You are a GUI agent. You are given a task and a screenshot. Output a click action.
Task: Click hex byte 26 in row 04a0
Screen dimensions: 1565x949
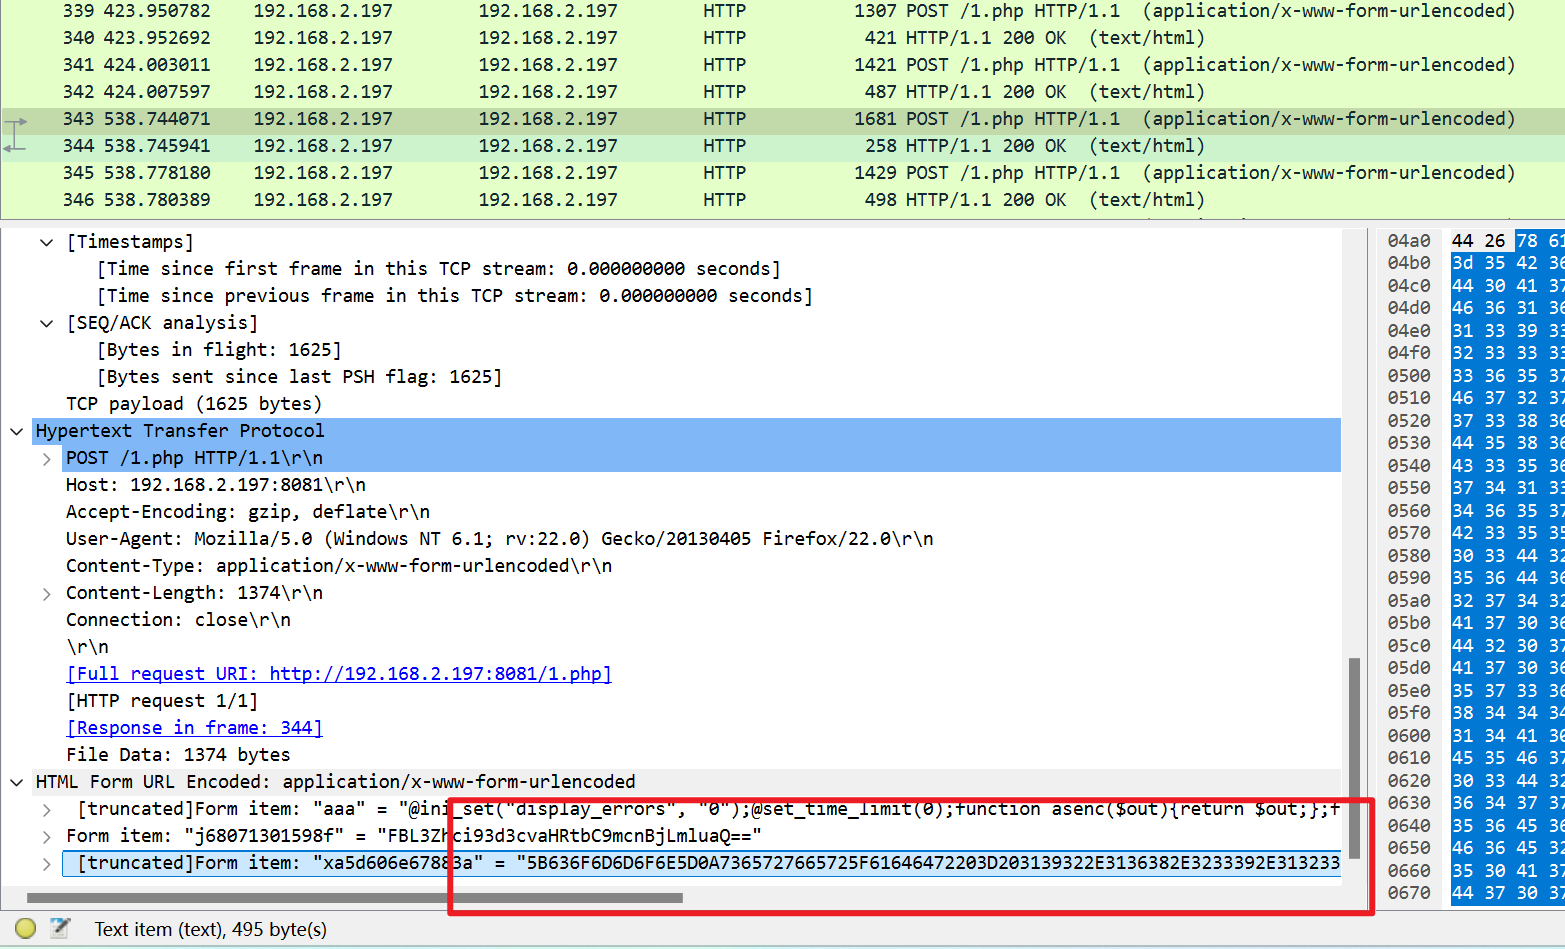coord(1495,241)
